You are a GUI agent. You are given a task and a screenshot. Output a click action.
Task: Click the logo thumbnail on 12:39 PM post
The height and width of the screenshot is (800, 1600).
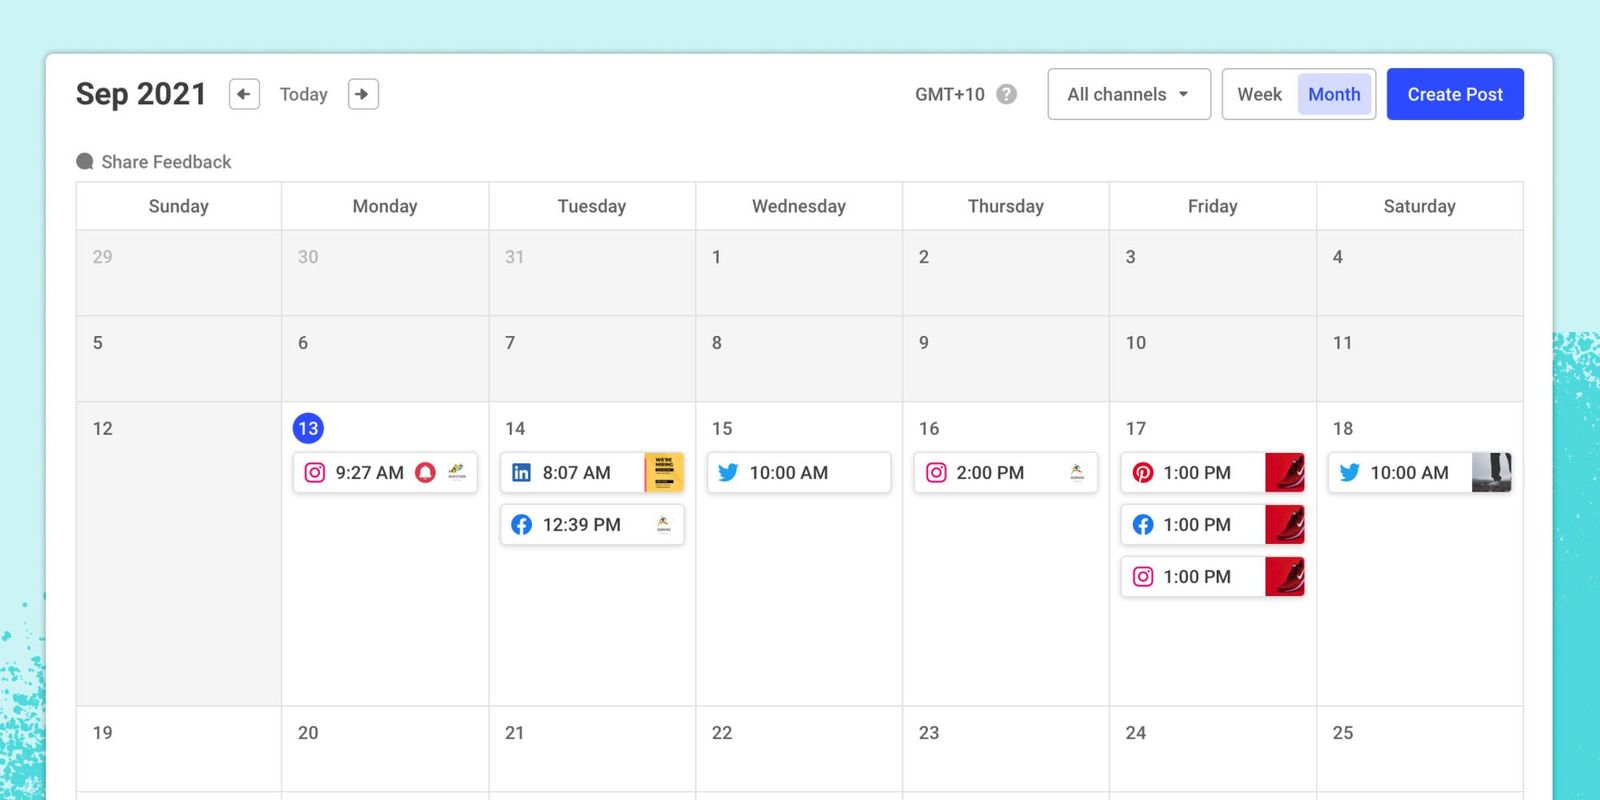pyautogui.click(x=664, y=524)
